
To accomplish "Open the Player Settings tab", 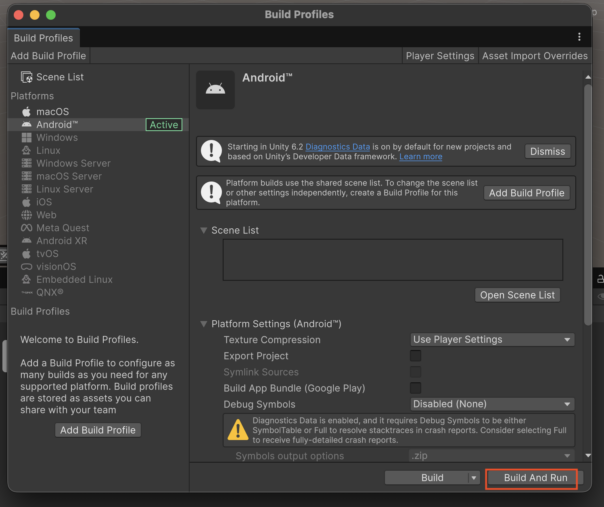I will click(440, 56).
